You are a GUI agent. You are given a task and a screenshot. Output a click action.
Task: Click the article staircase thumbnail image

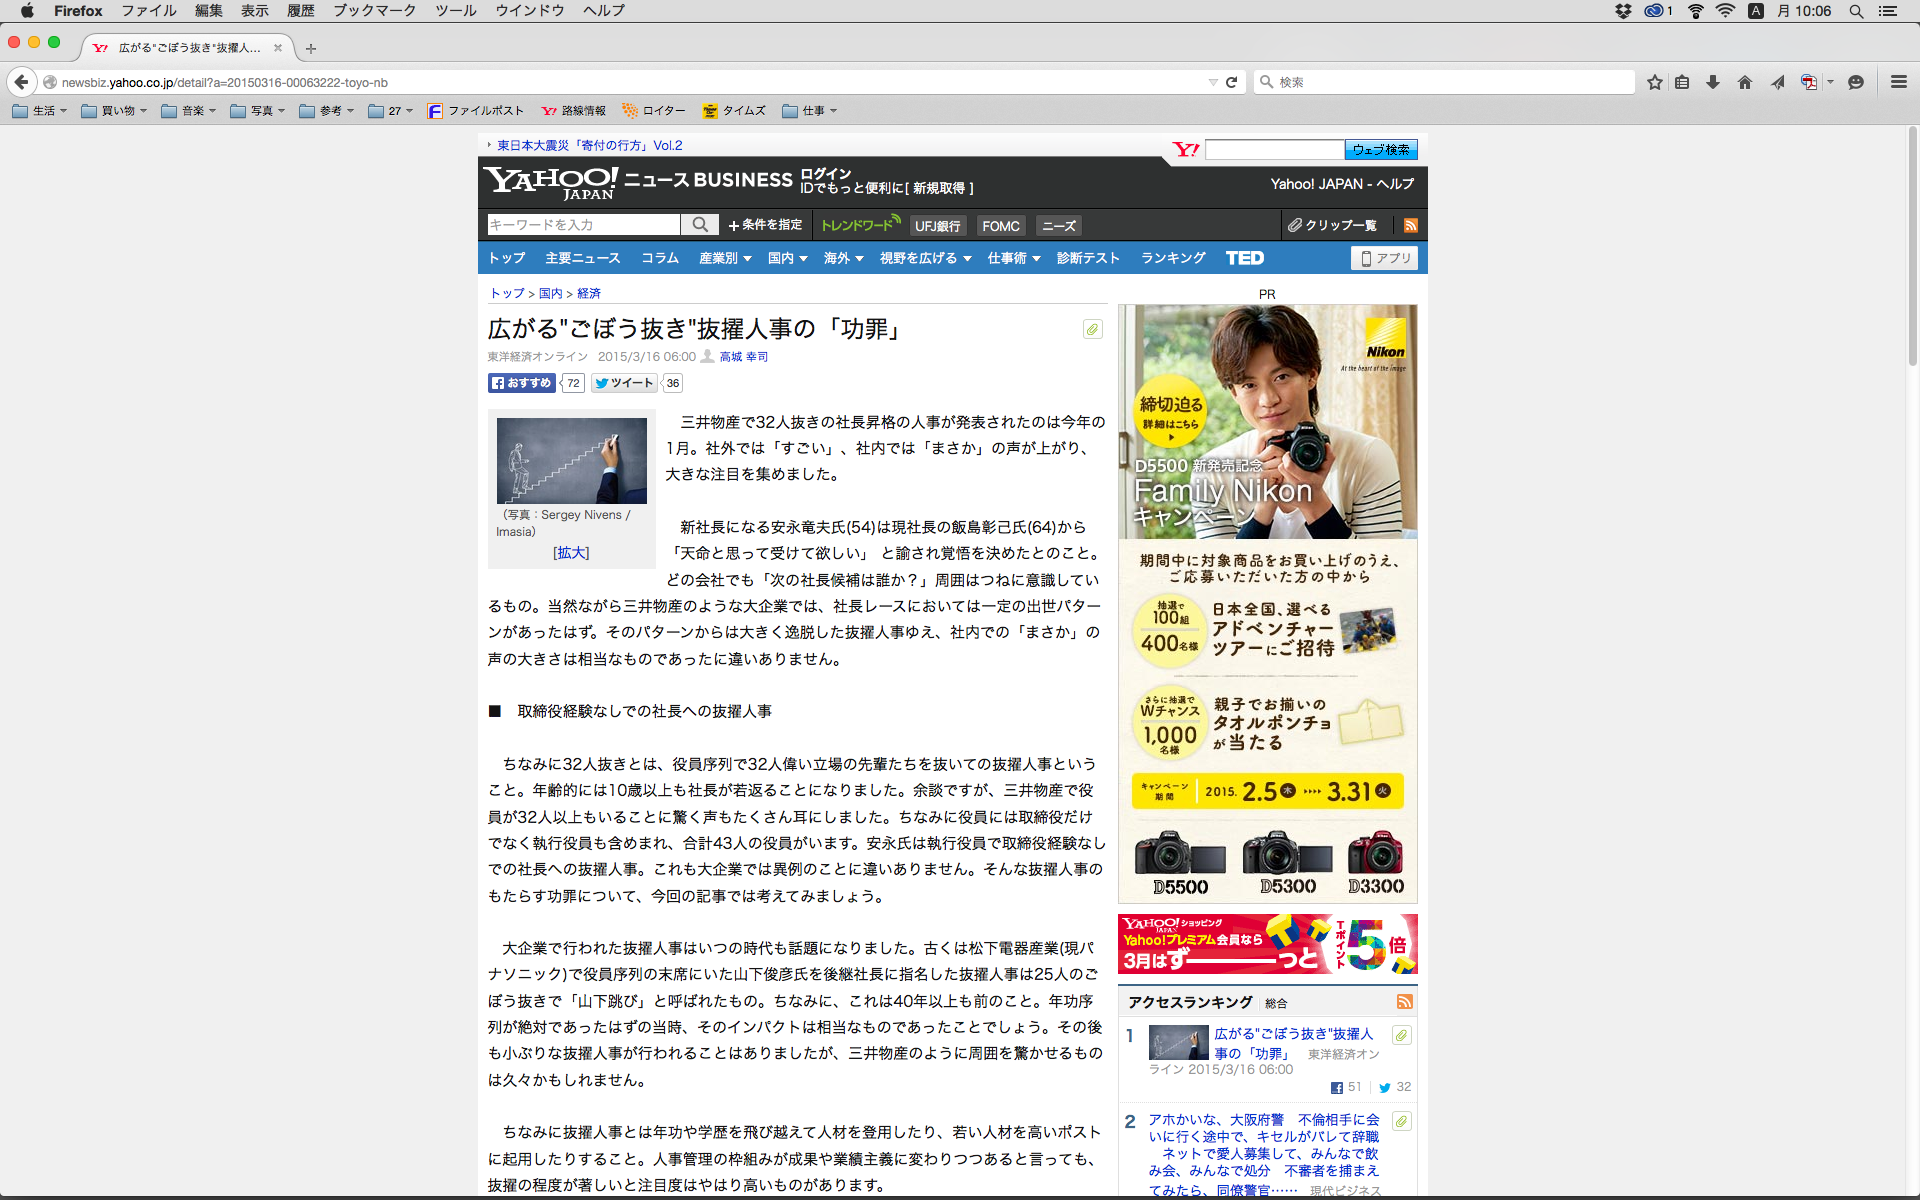tap(571, 461)
